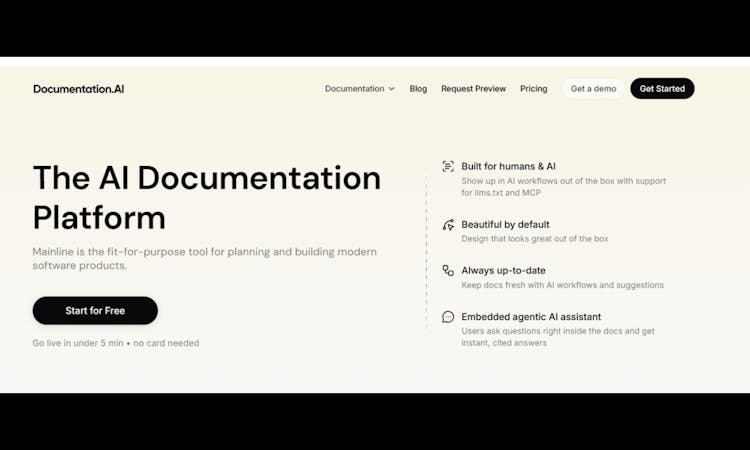Open the Documentation nav item
750x450 pixels.
[x=354, y=89]
